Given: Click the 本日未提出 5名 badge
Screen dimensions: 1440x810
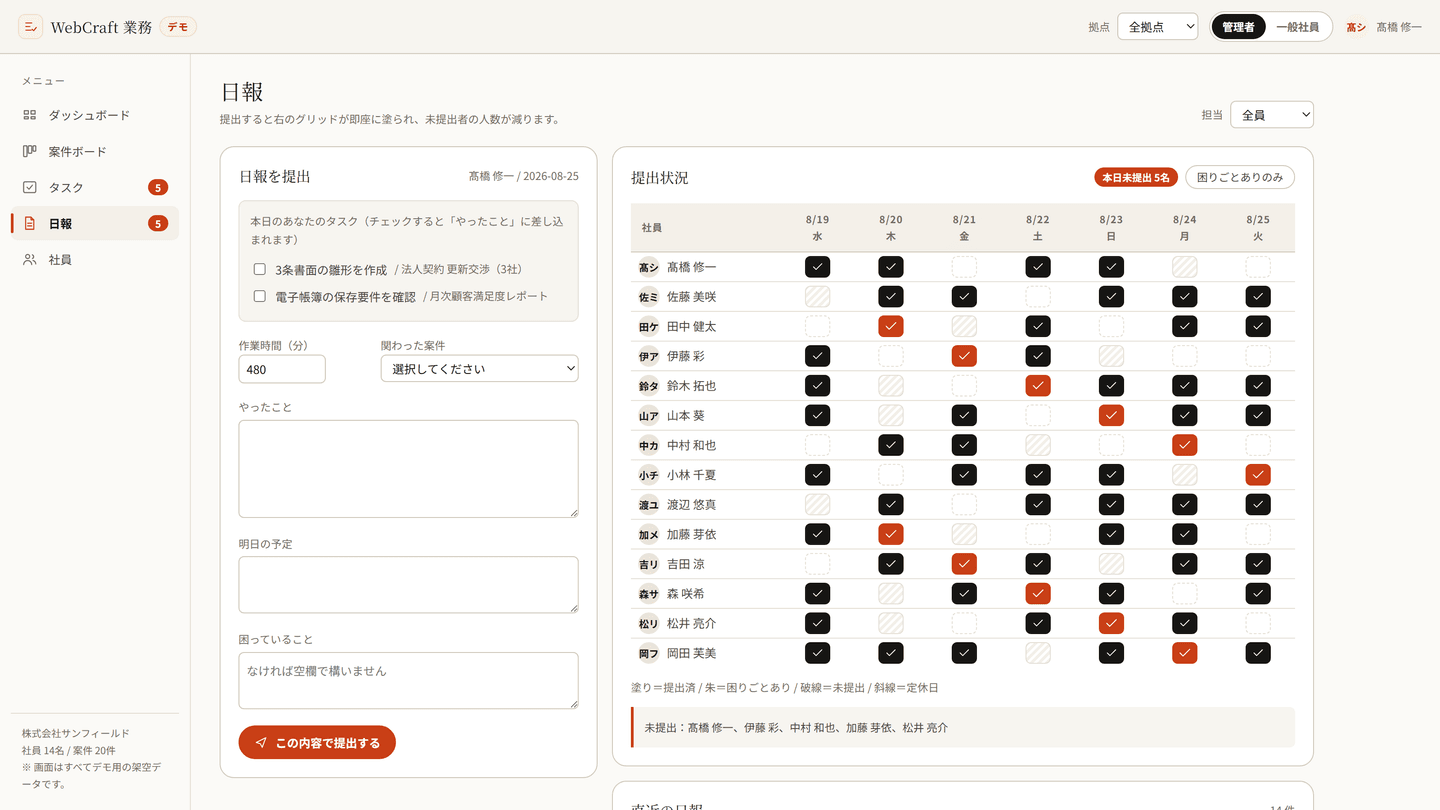Looking at the screenshot, I should click(x=1137, y=177).
